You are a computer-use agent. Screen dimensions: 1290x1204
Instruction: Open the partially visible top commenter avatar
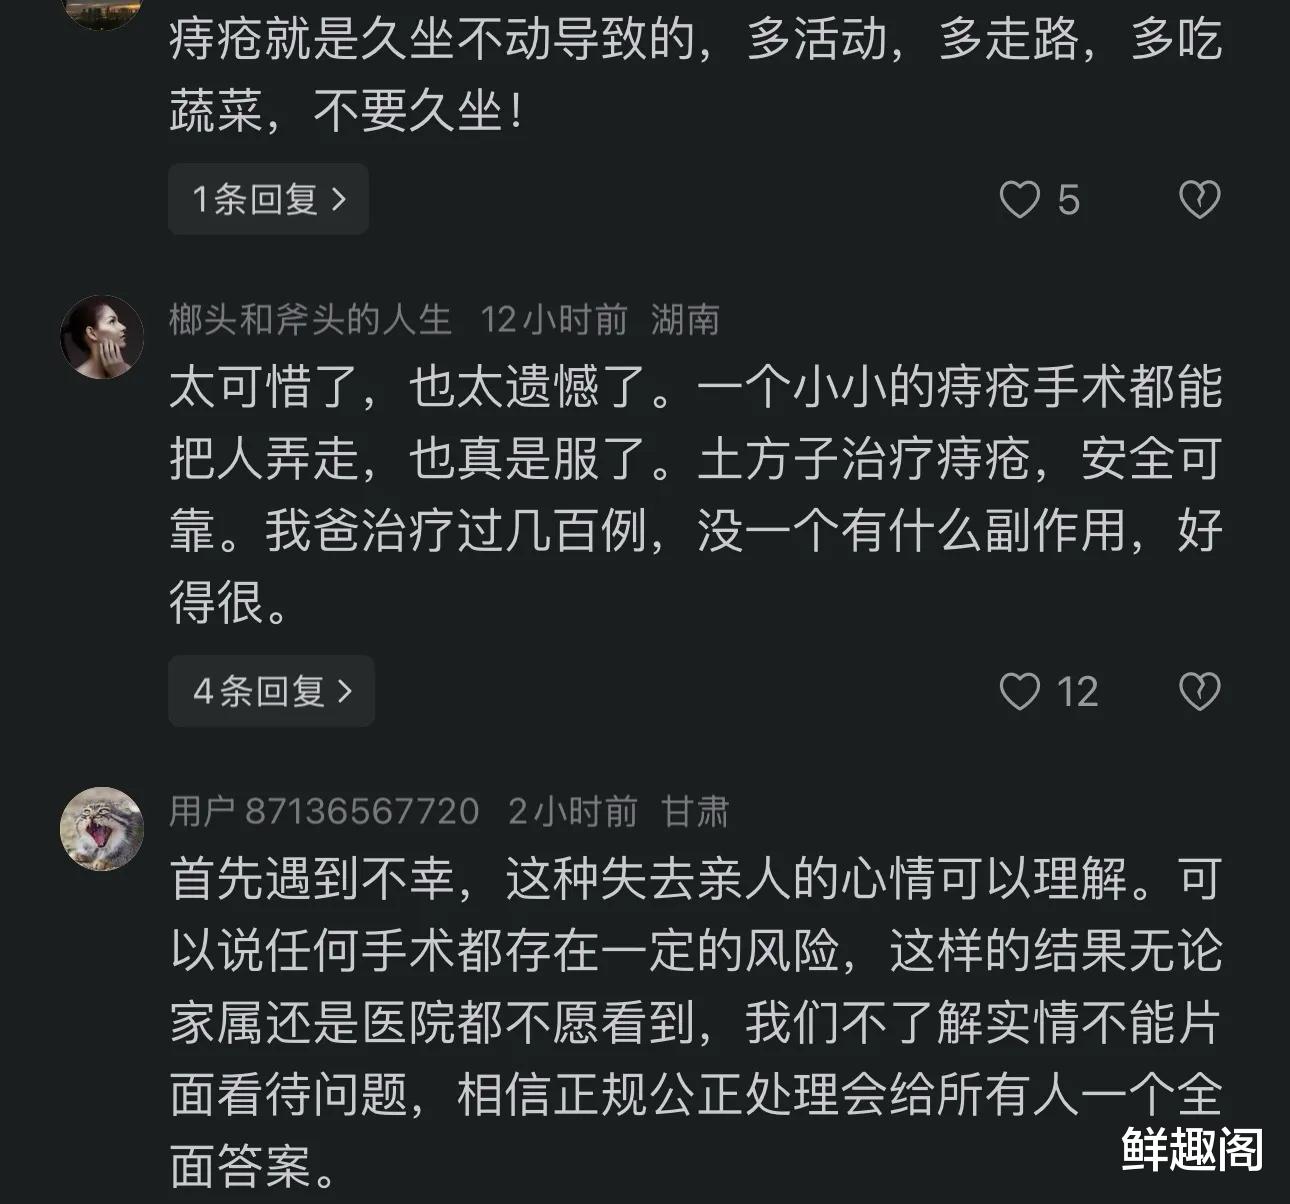pos(102,12)
